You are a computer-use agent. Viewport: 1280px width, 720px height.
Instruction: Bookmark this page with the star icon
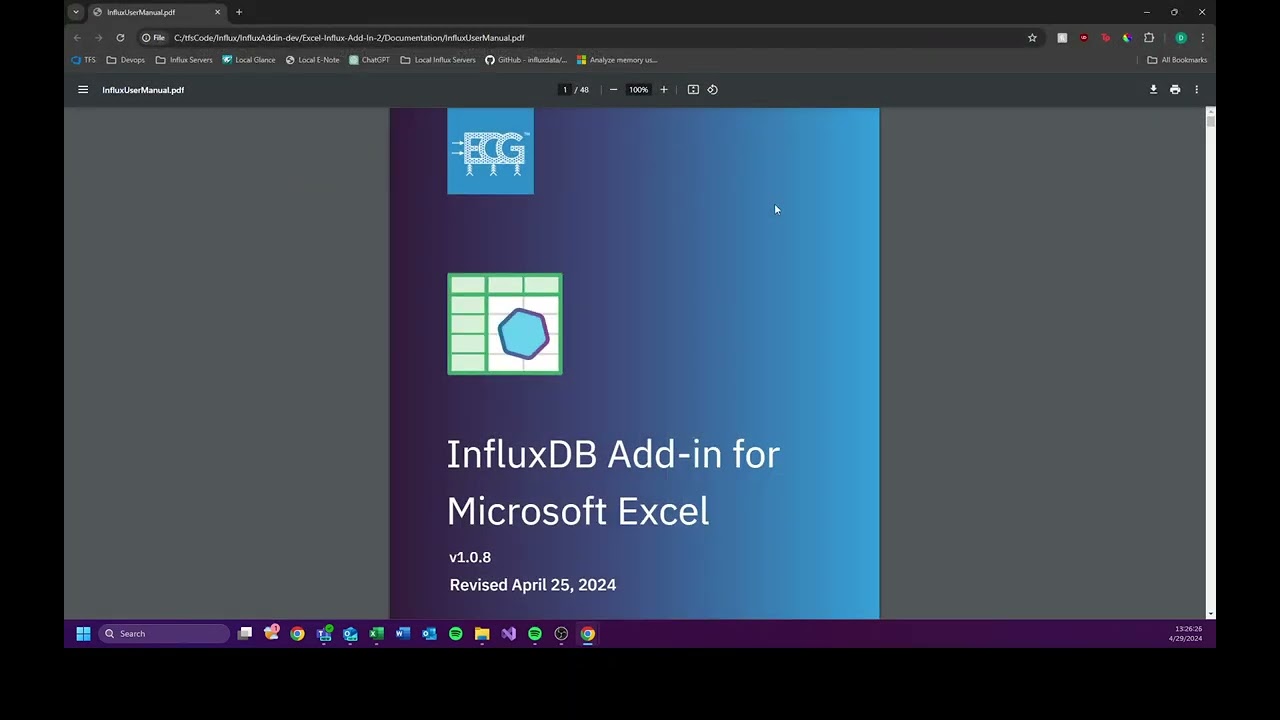(1032, 38)
